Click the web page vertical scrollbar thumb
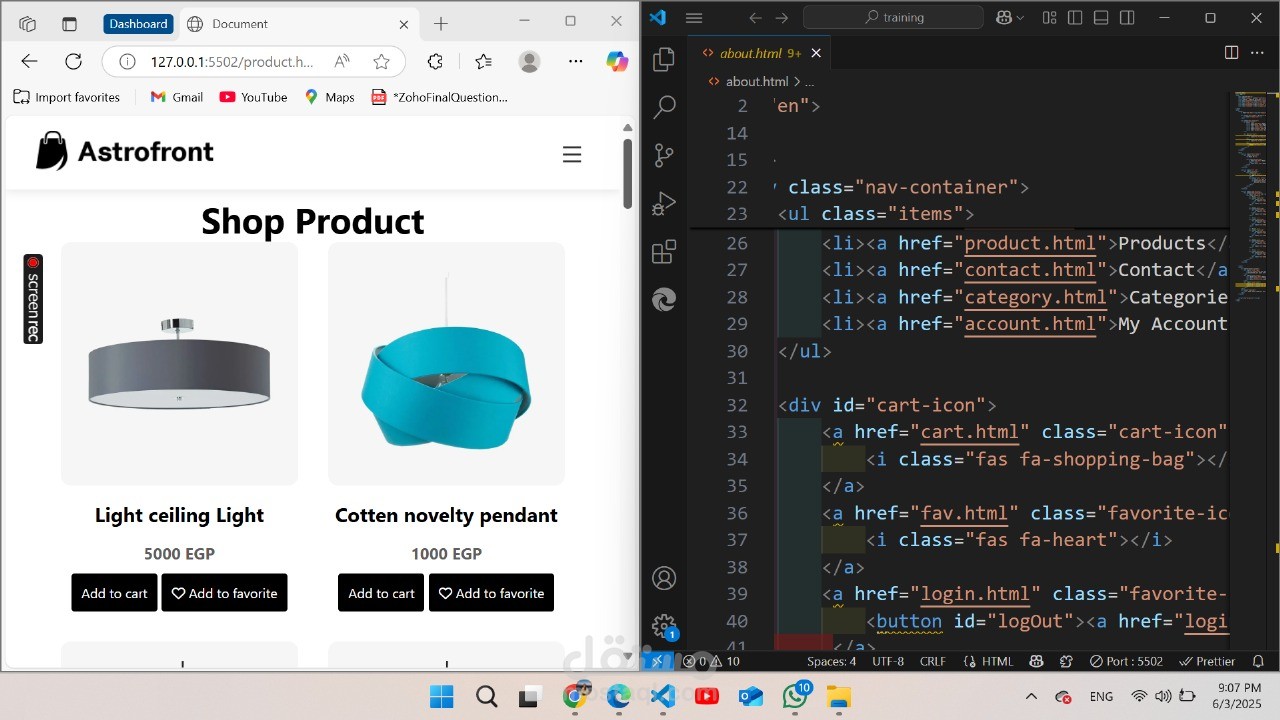The image size is (1280, 720). click(x=628, y=173)
